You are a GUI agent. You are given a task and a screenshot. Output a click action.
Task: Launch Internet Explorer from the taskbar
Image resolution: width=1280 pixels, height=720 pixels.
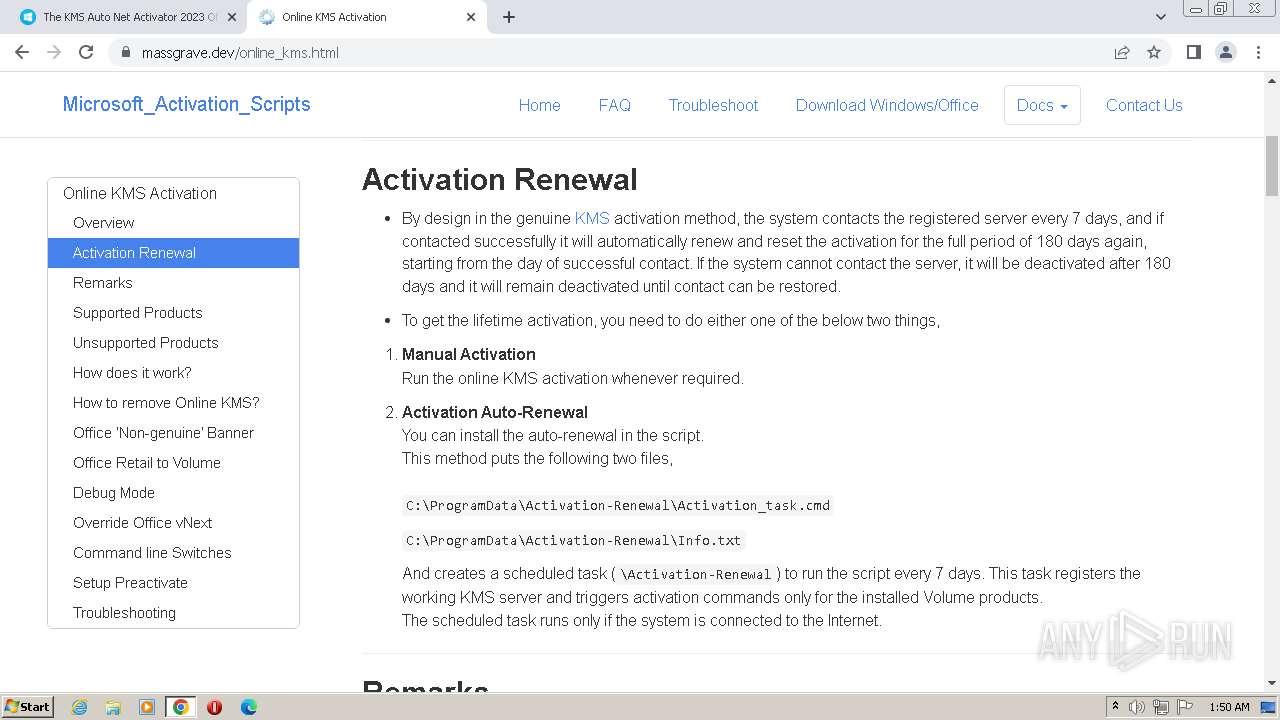pos(79,707)
